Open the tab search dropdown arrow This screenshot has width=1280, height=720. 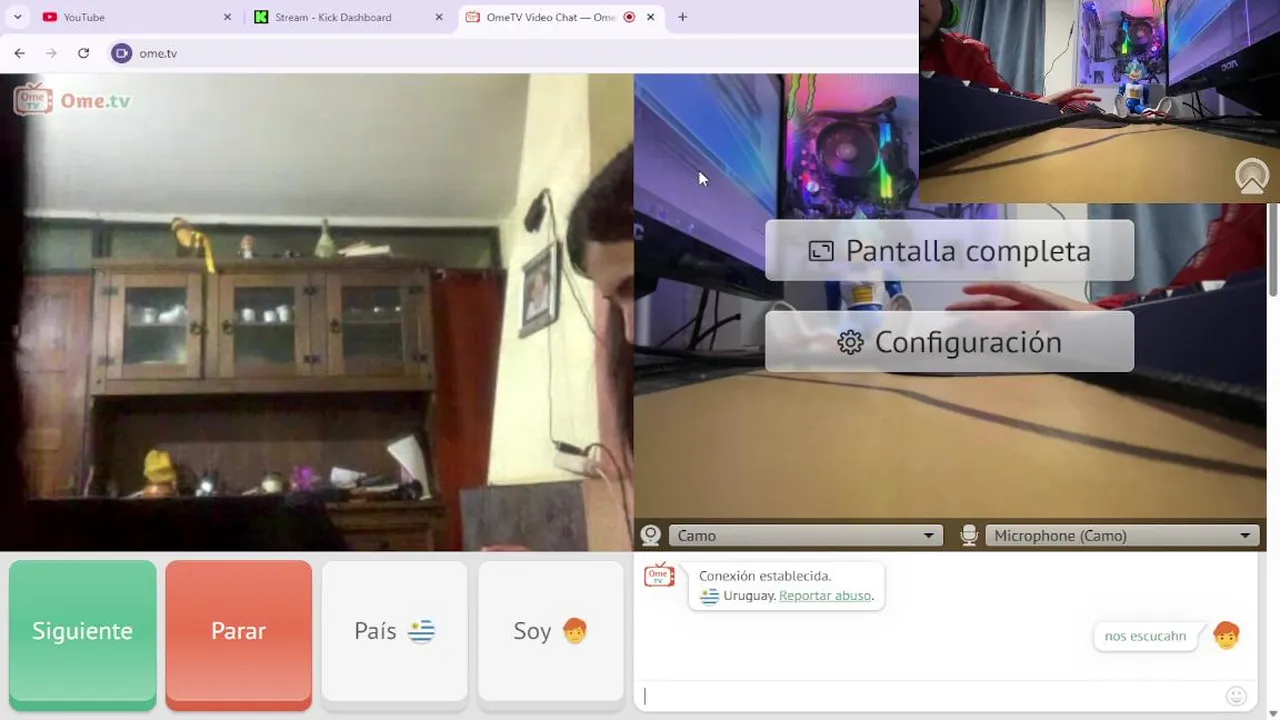pos(17,17)
